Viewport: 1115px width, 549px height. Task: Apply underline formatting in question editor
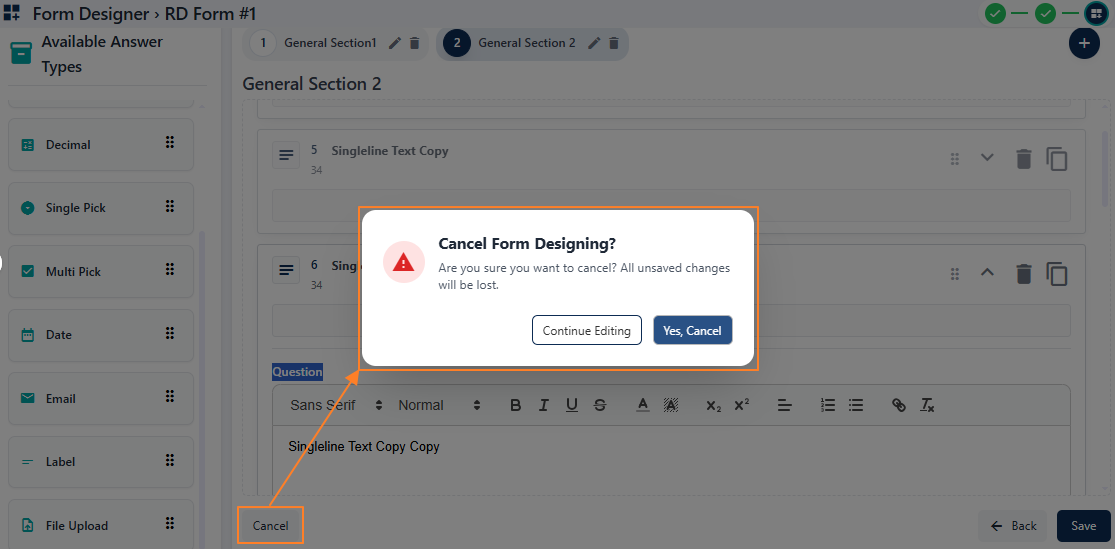click(572, 405)
